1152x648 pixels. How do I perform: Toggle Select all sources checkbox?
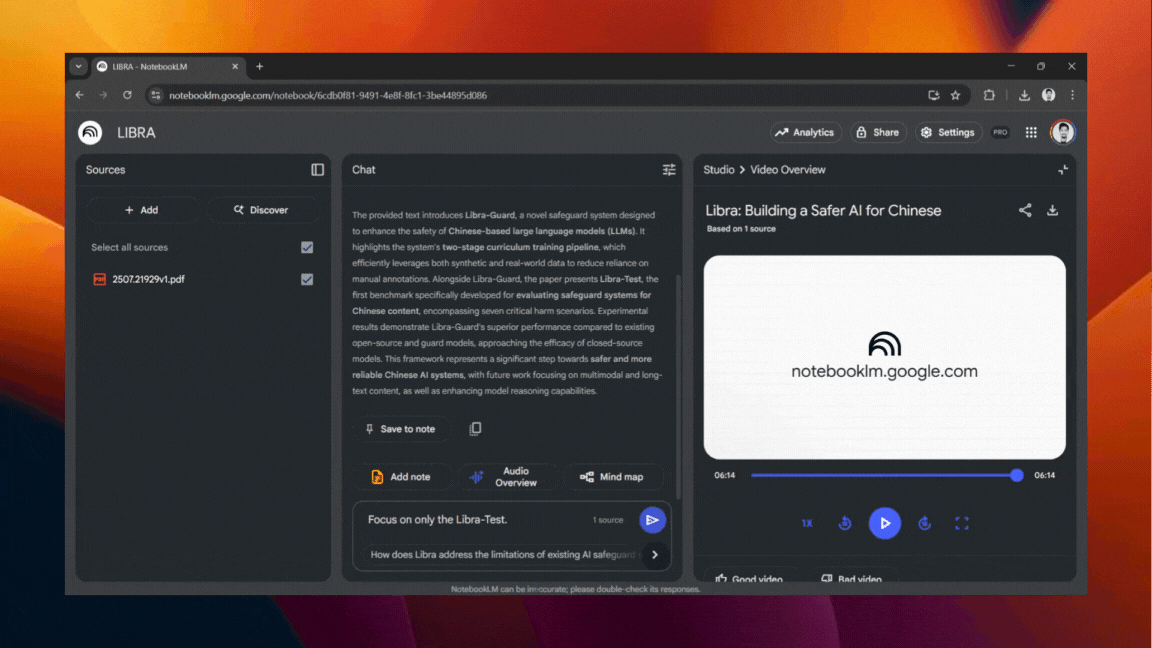click(307, 248)
